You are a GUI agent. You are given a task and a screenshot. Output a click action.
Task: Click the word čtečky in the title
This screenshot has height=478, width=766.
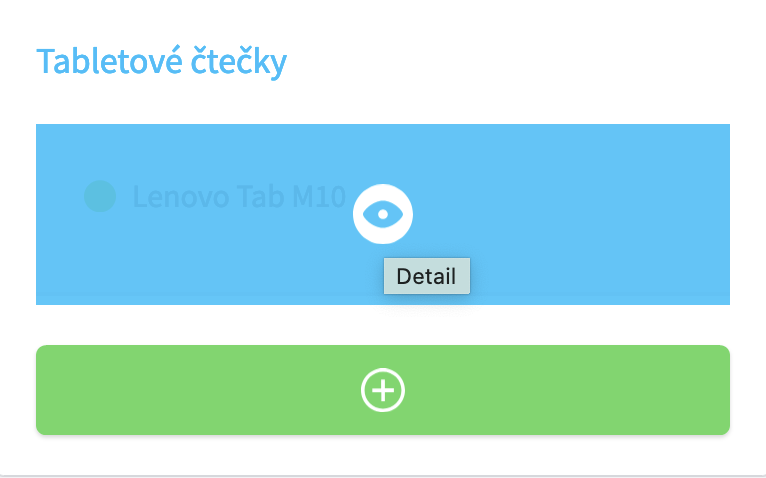point(239,63)
